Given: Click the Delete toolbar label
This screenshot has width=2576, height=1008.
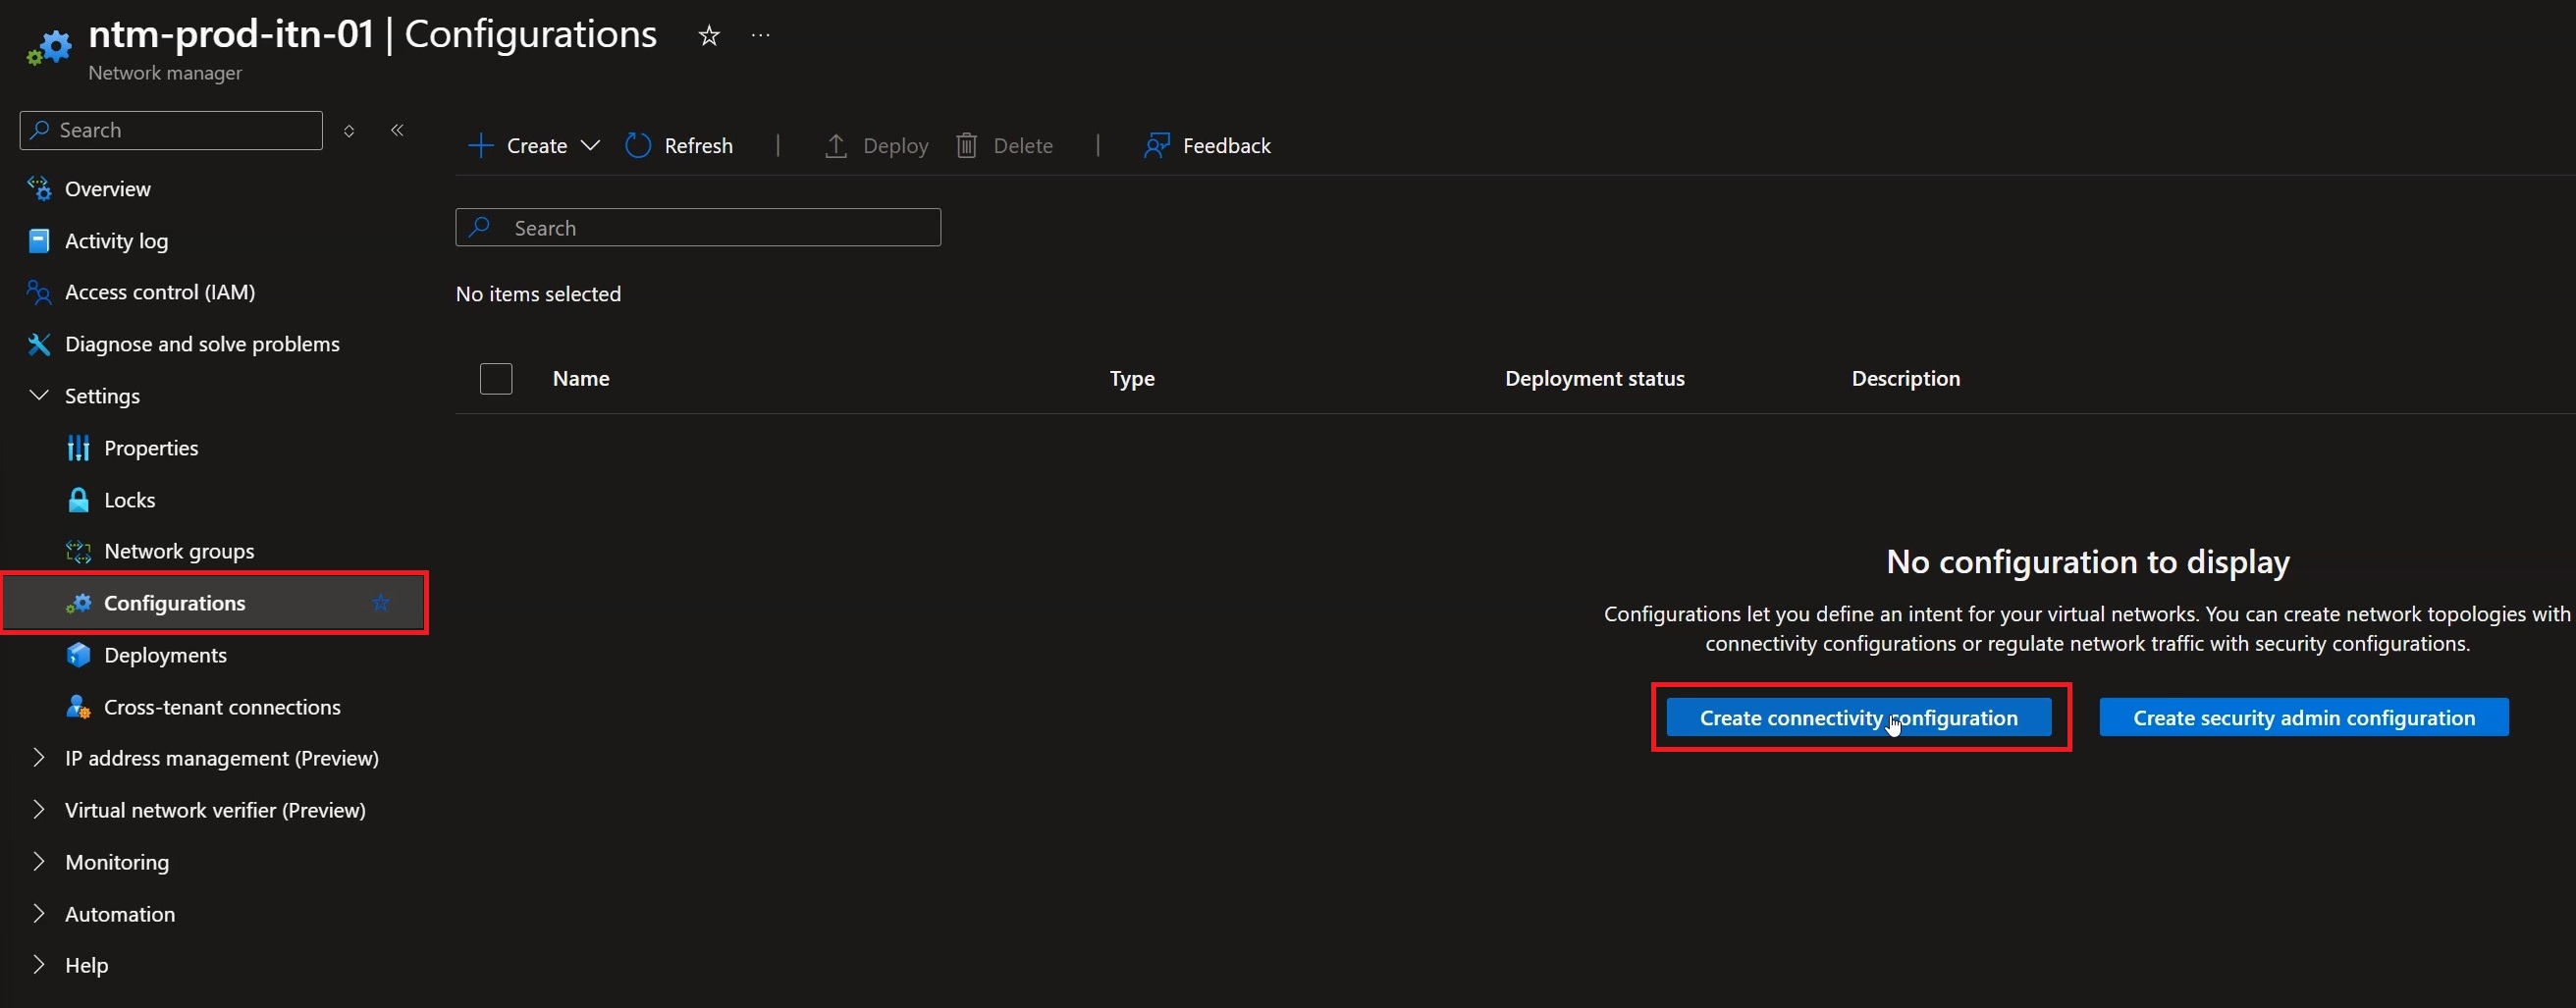Looking at the screenshot, I should pyautogui.click(x=1022, y=146).
